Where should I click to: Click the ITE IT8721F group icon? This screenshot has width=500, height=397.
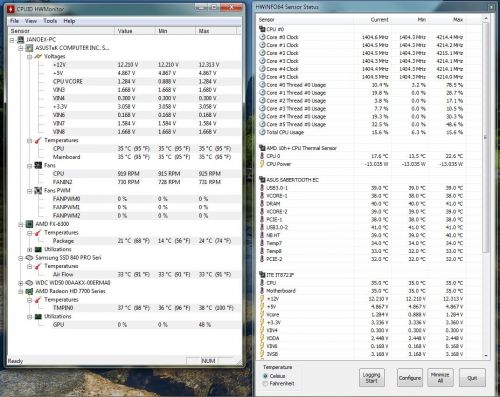[262, 275]
